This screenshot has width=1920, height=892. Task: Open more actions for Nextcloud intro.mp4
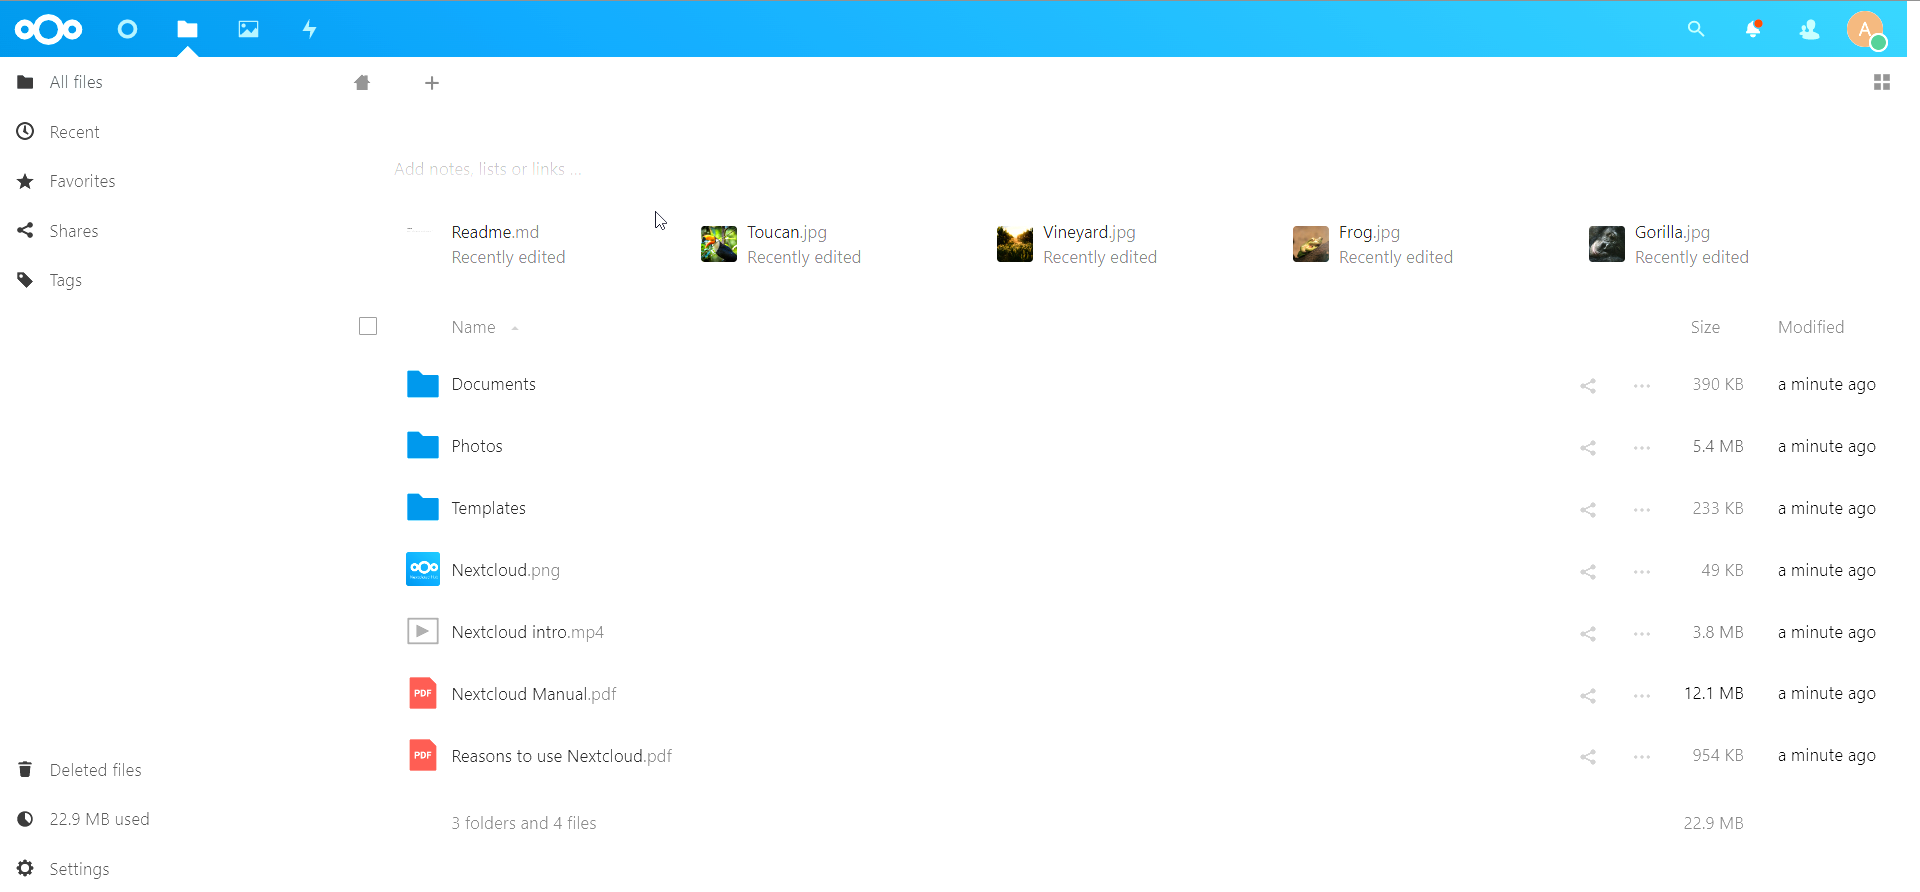(x=1642, y=633)
